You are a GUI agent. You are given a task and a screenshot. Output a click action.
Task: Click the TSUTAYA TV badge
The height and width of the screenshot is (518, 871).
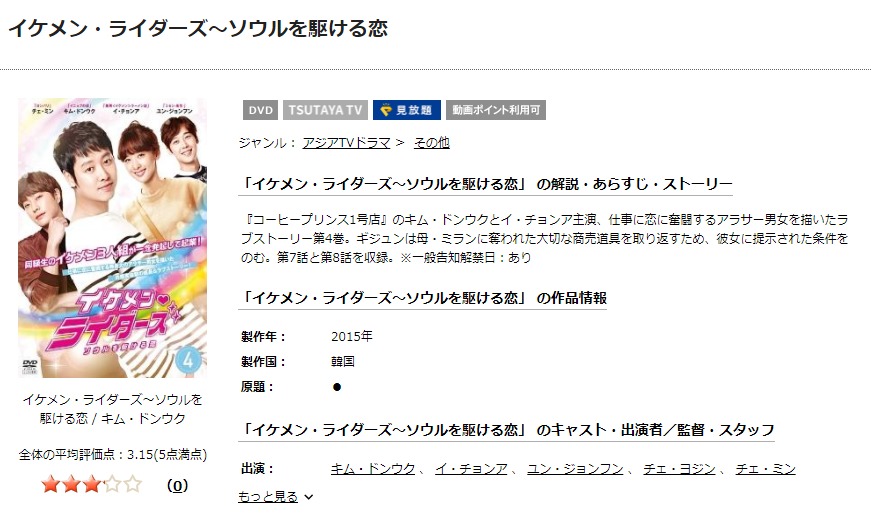(325, 110)
